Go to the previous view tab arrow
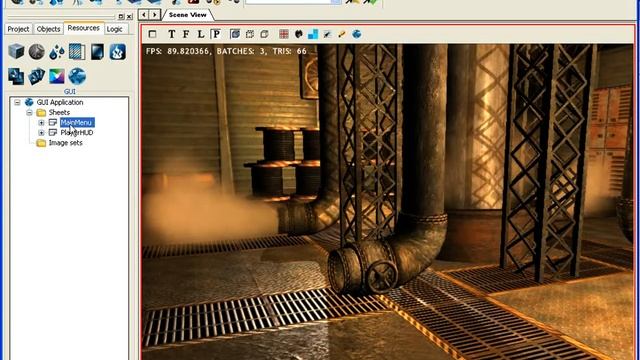This screenshot has height=360, width=640. click(x=144, y=15)
